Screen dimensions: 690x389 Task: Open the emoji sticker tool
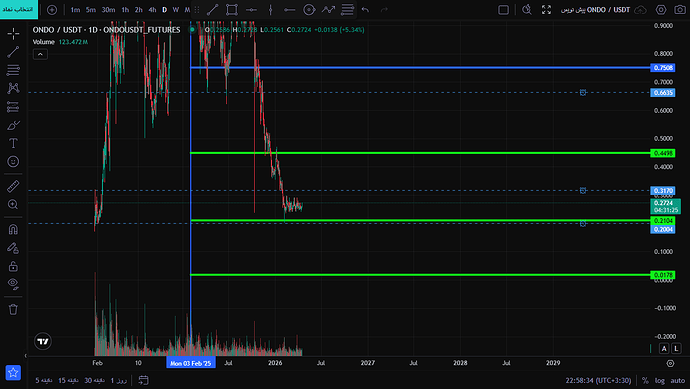coord(13,161)
